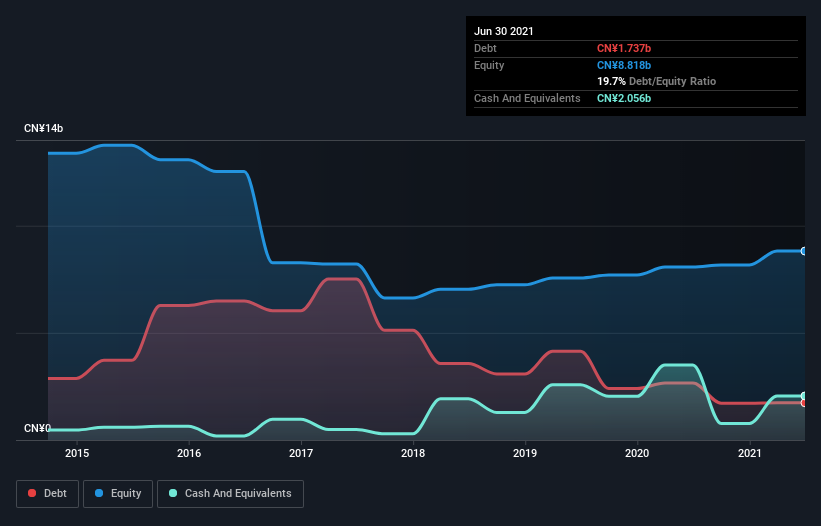Select the red Debt endpoint marker on chart
This screenshot has height=526, width=821.
pos(804,403)
